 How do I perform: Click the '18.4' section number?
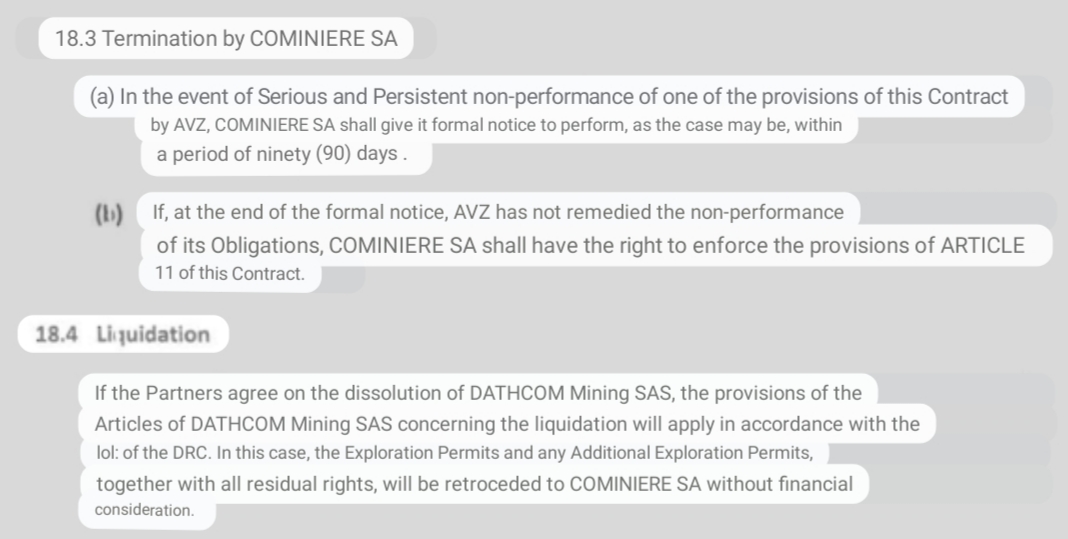point(56,334)
